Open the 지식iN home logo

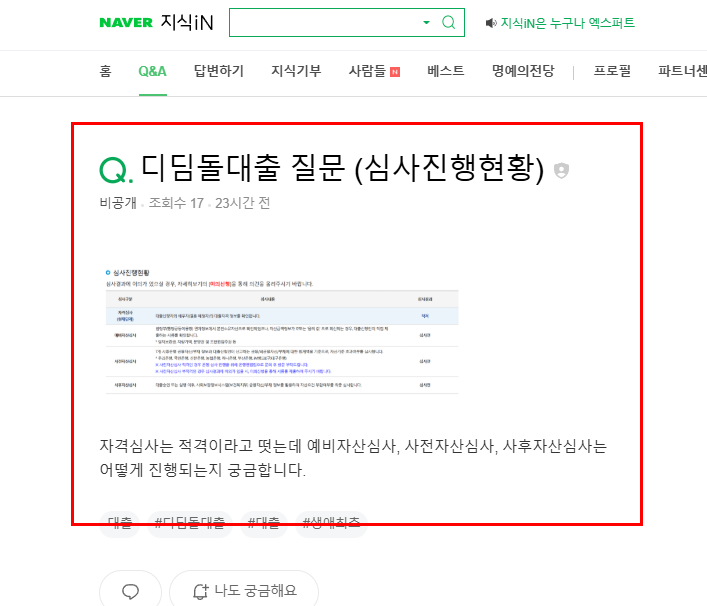click(187, 23)
